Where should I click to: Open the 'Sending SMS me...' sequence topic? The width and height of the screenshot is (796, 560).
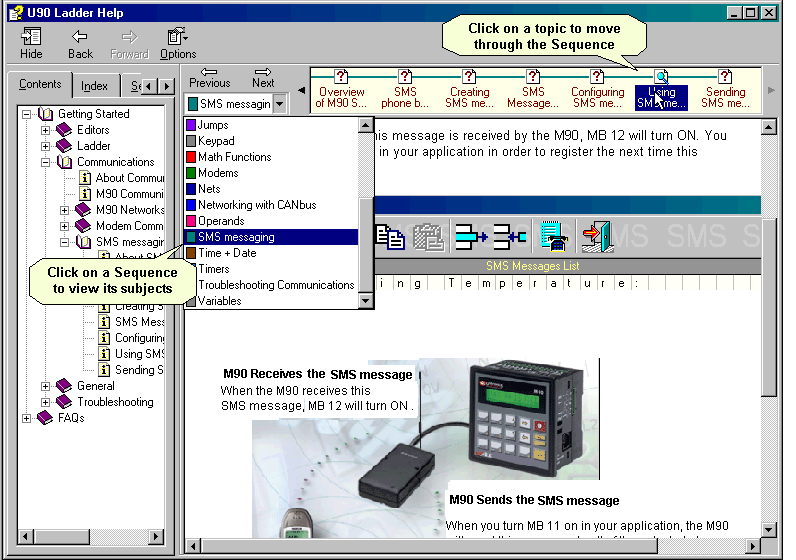pyautogui.click(x=725, y=90)
